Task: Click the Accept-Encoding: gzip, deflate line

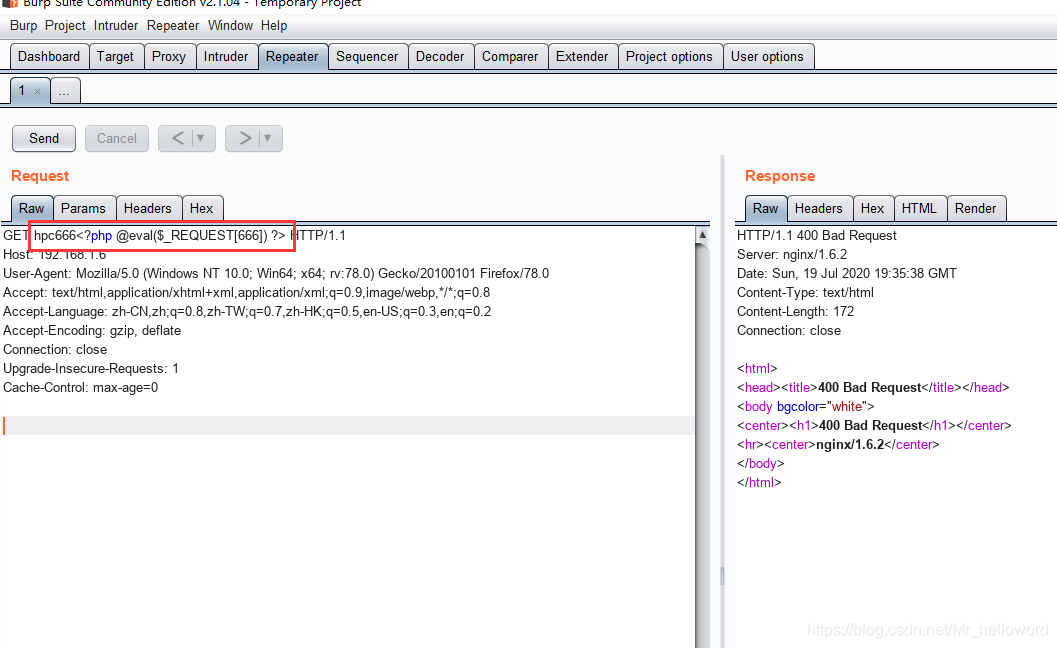Action: click(x=92, y=330)
